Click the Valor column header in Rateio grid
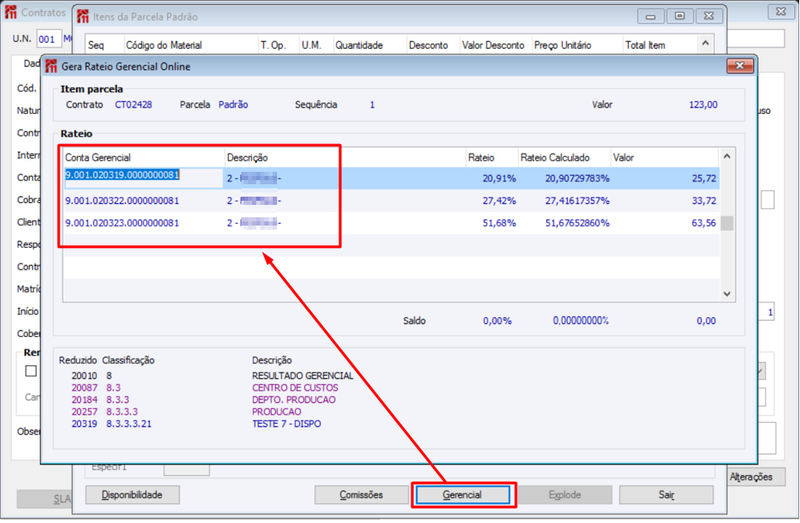The height and width of the screenshot is (523, 800). (x=665, y=157)
